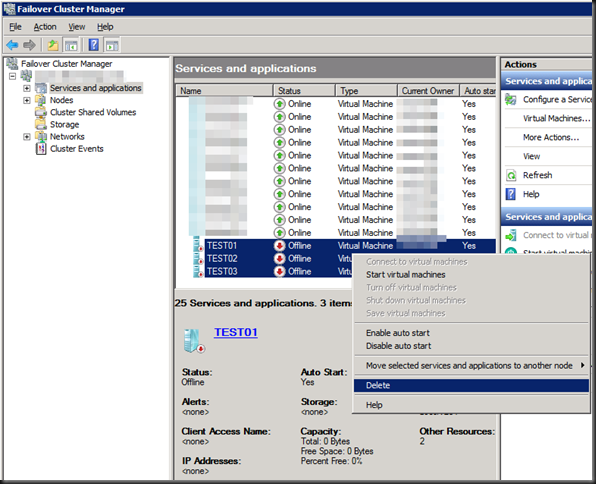Open the File menu
596x484 pixels.
click(x=16, y=27)
